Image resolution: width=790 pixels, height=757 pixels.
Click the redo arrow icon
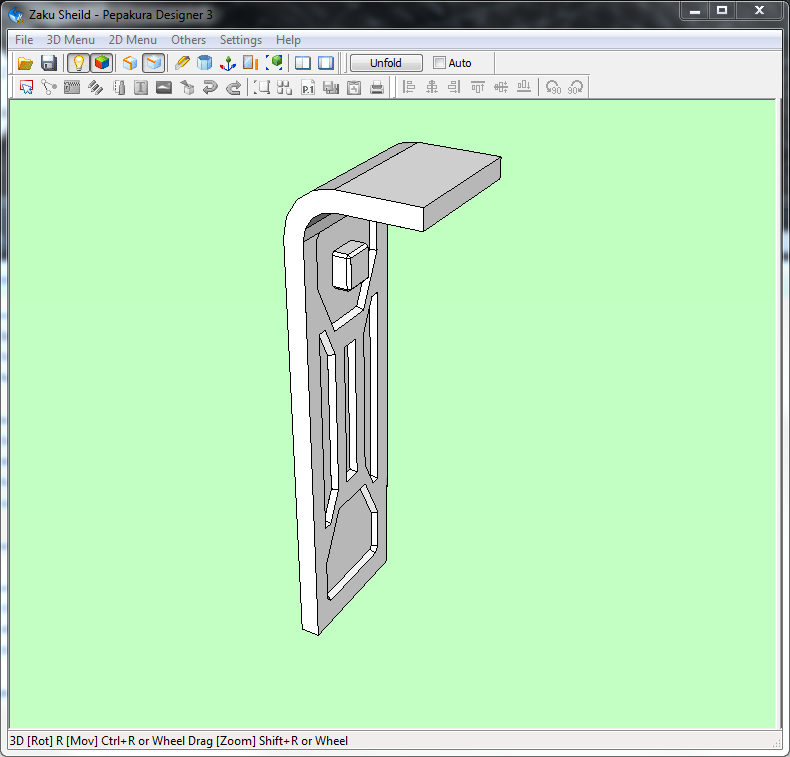pos(233,87)
